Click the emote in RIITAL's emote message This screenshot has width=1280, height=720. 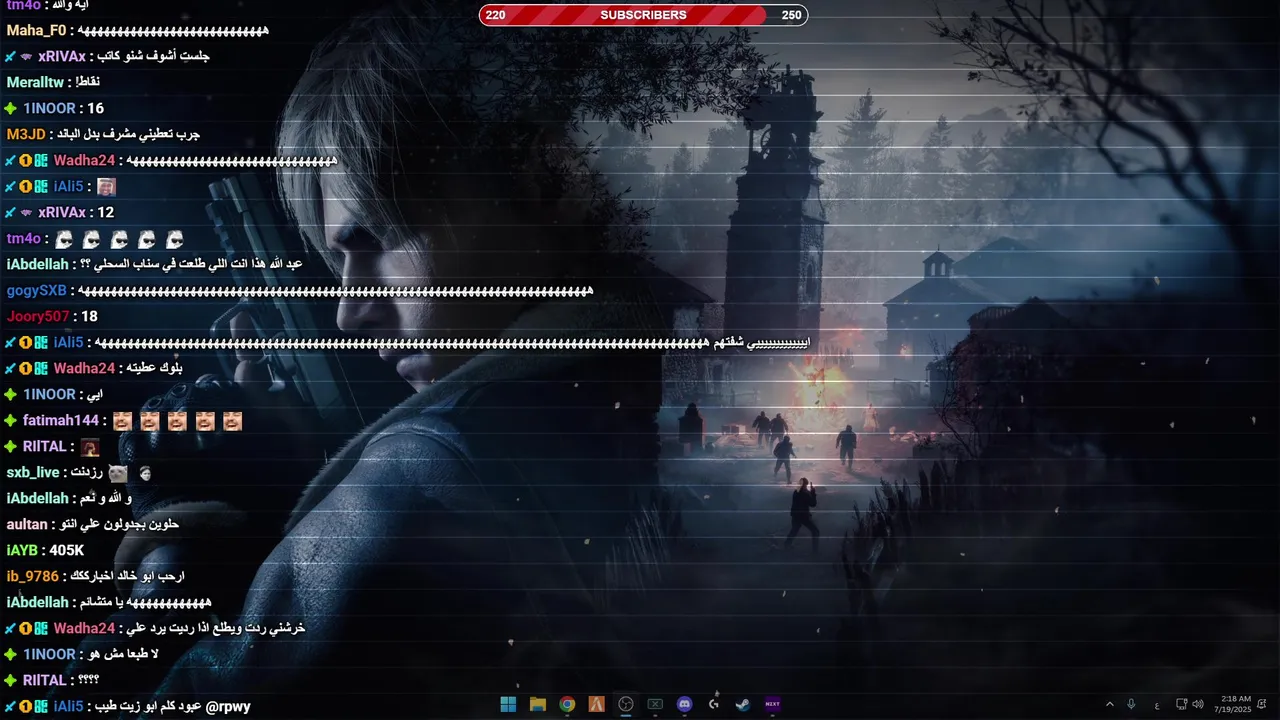click(x=90, y=447)
